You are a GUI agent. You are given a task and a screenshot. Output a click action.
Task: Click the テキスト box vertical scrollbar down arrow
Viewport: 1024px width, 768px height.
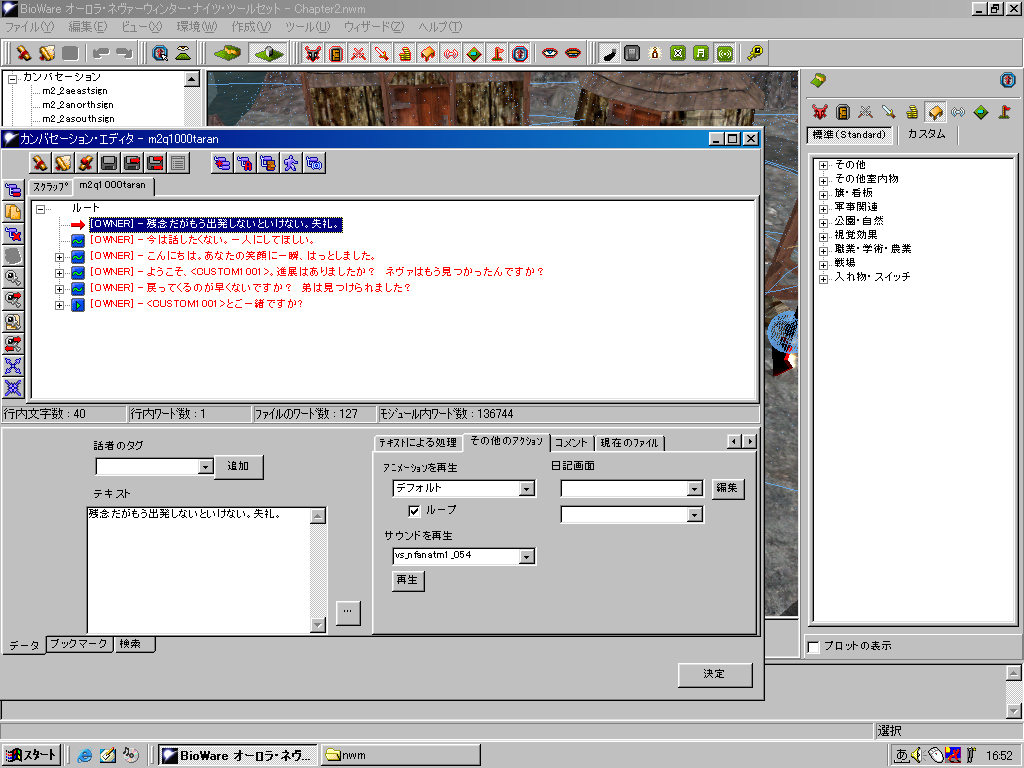[x=318, y=625]
